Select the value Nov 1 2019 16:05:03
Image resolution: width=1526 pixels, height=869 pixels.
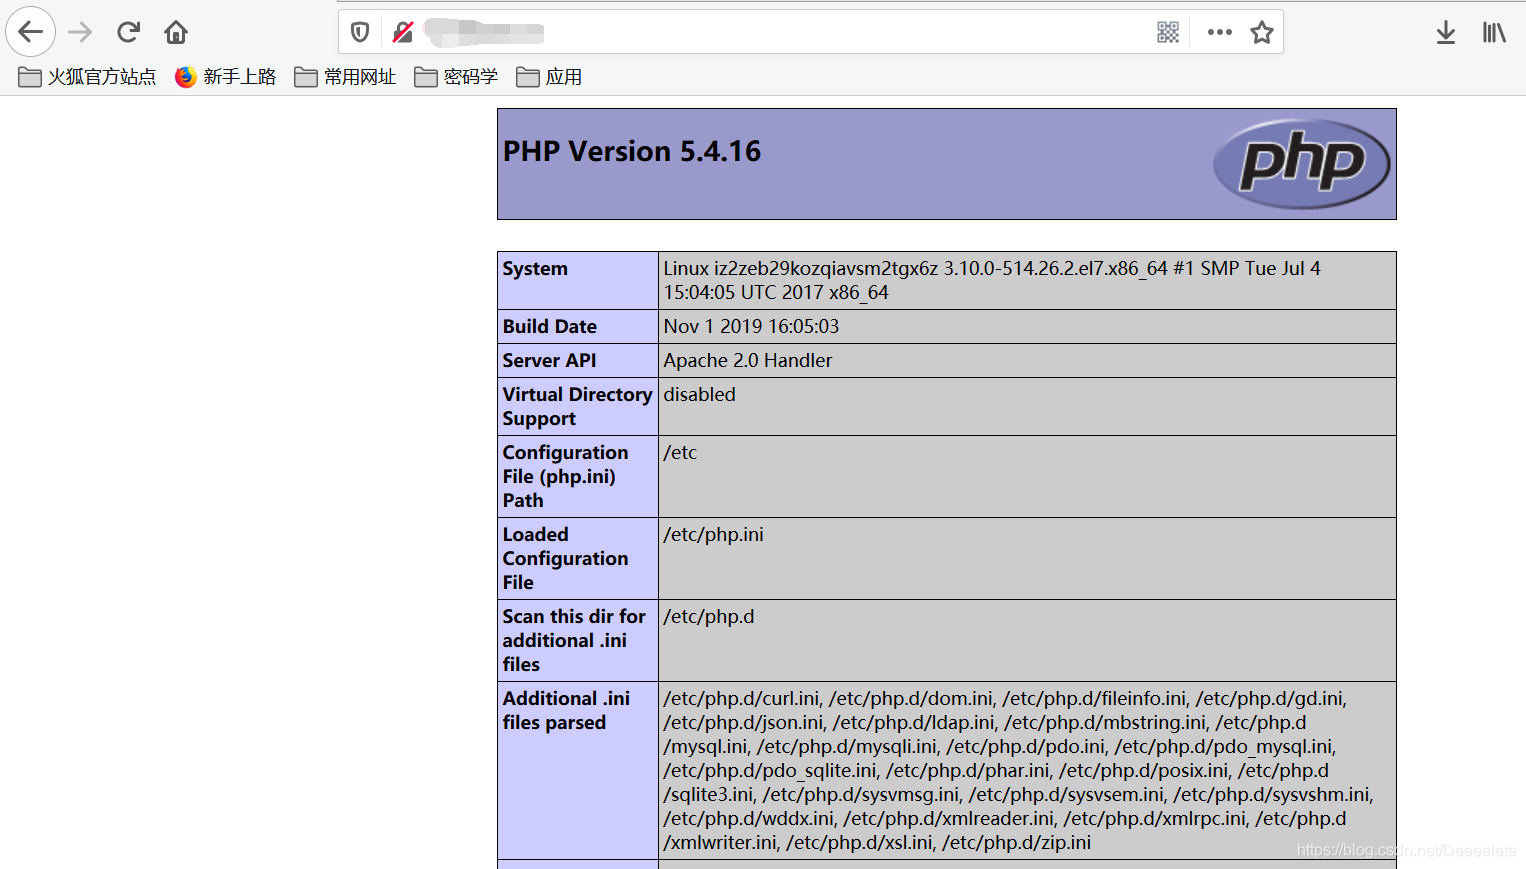(x=751, y=326)
